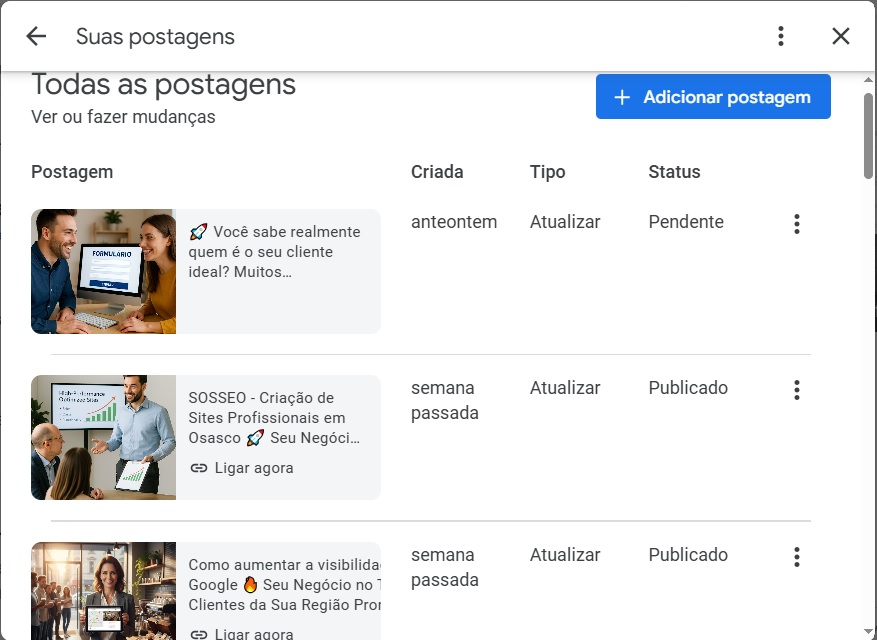This screenshot has width=877, height=640.
Task: Open the header three-dot options menu
Action: (781, 36)
